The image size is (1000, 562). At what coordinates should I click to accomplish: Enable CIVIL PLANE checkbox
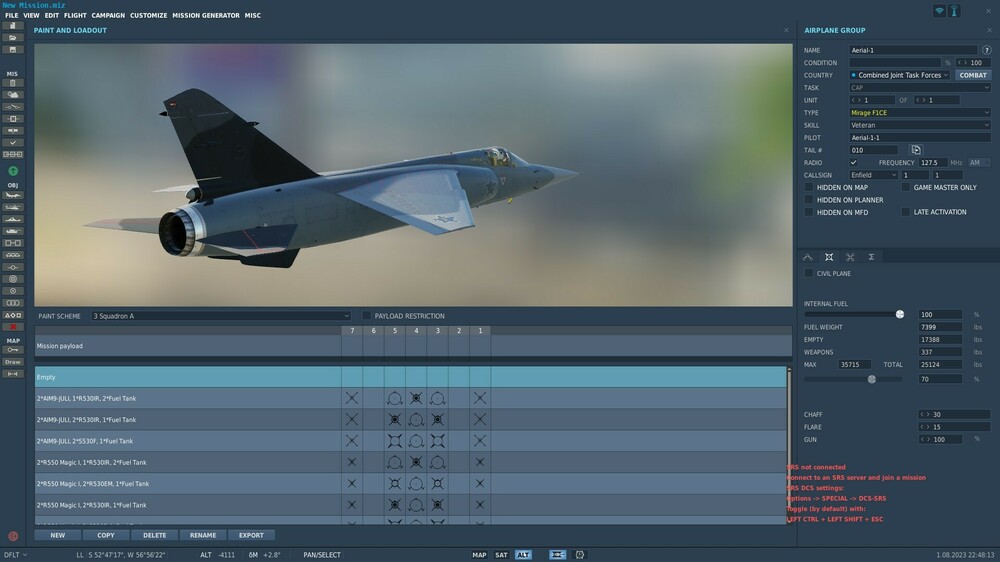point(809,273)
